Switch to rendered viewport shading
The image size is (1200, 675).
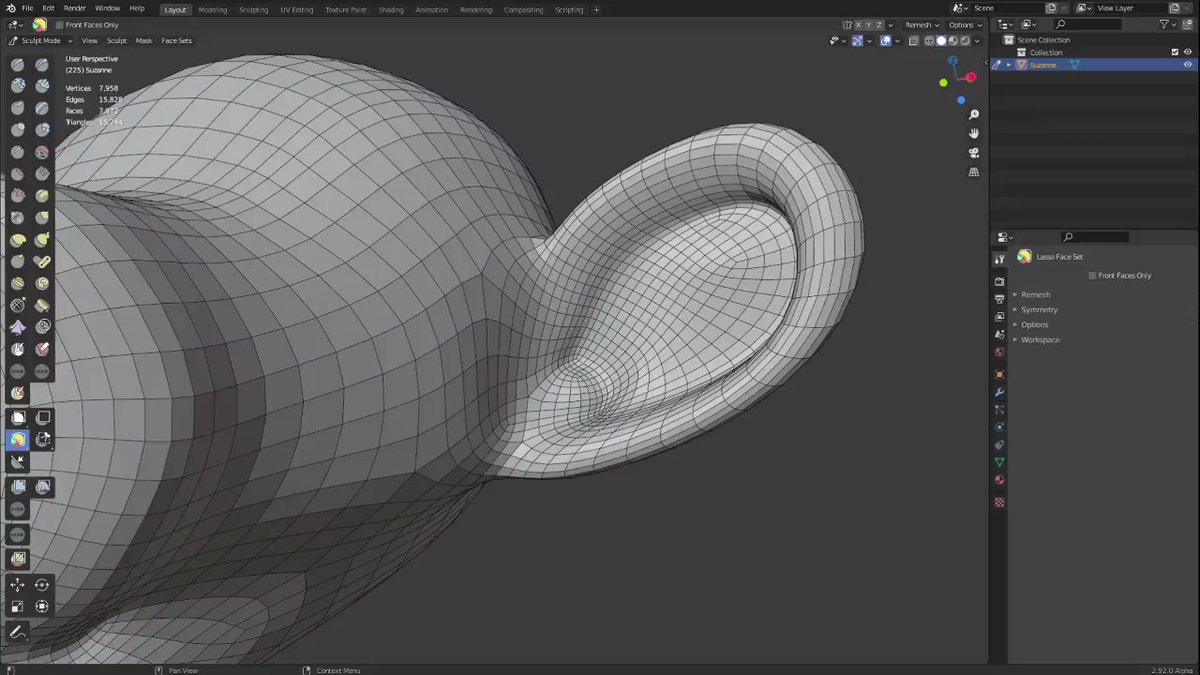pyautogui.click(x=964, y=41)
